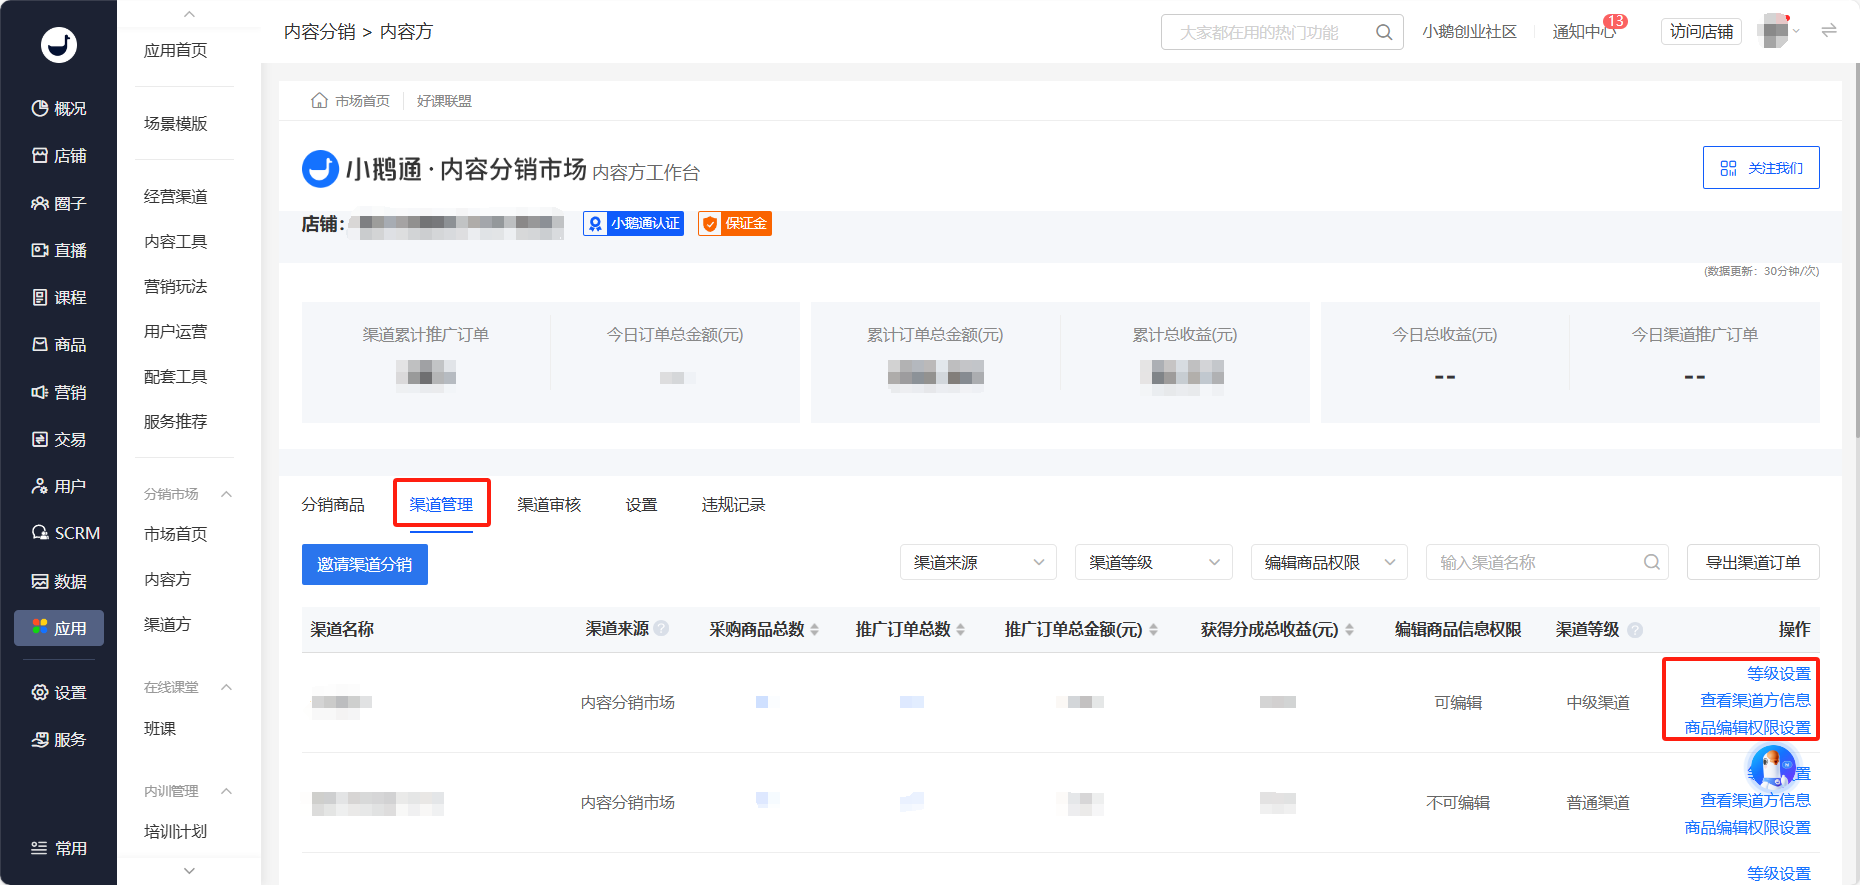Image resolution: width=1860 pixels, height=885 pixels.
Task: Open the 渠道来源 filter dropdown
Action: click(978, 562)
